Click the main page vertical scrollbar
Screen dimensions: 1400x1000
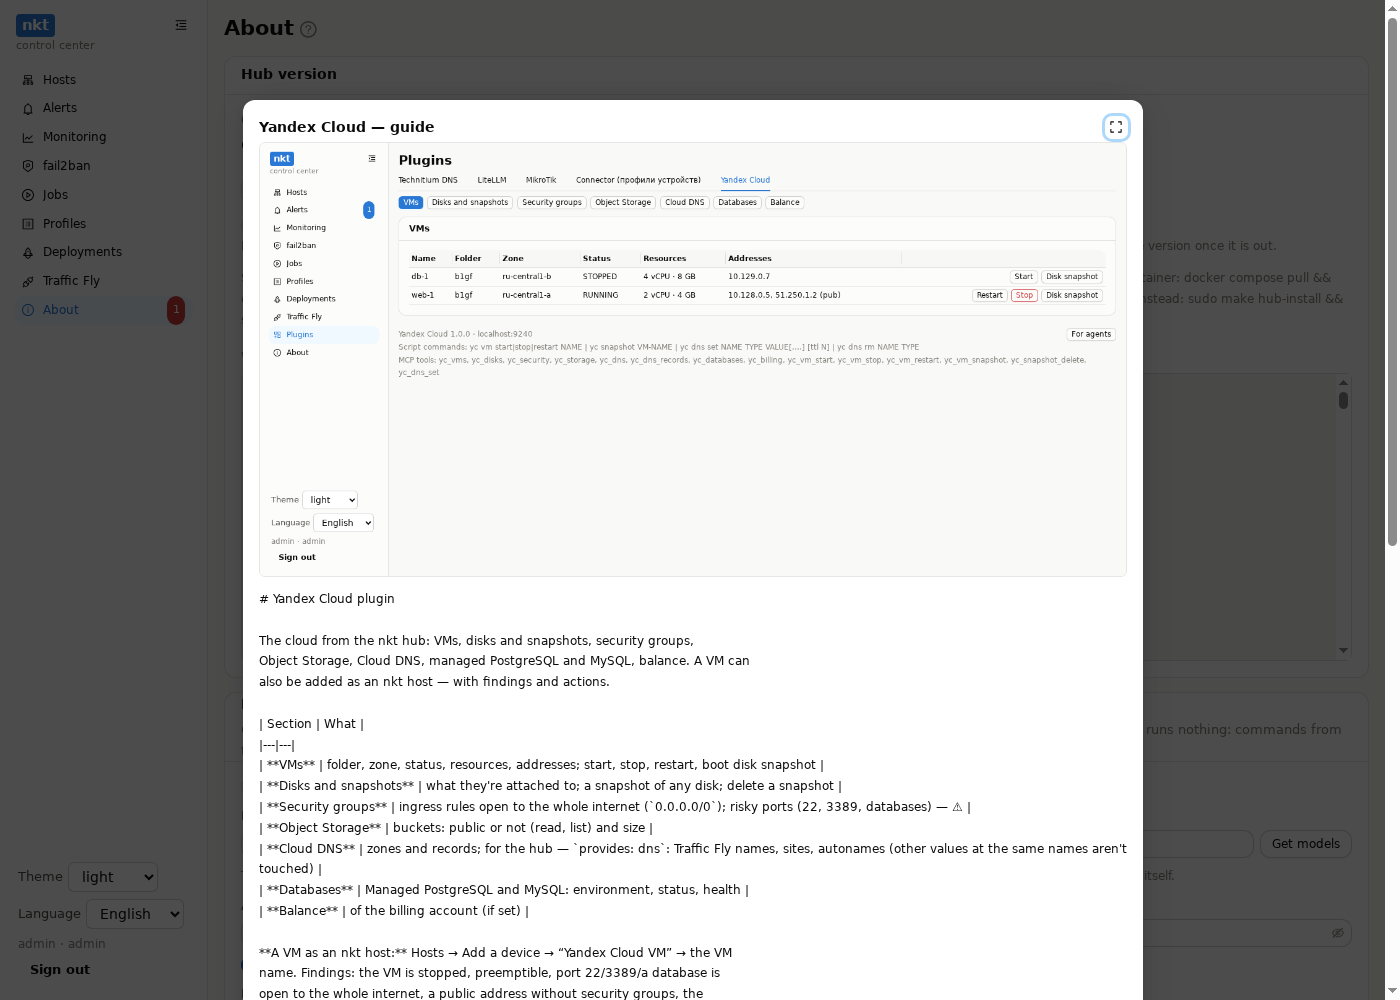click(1392, 280)
